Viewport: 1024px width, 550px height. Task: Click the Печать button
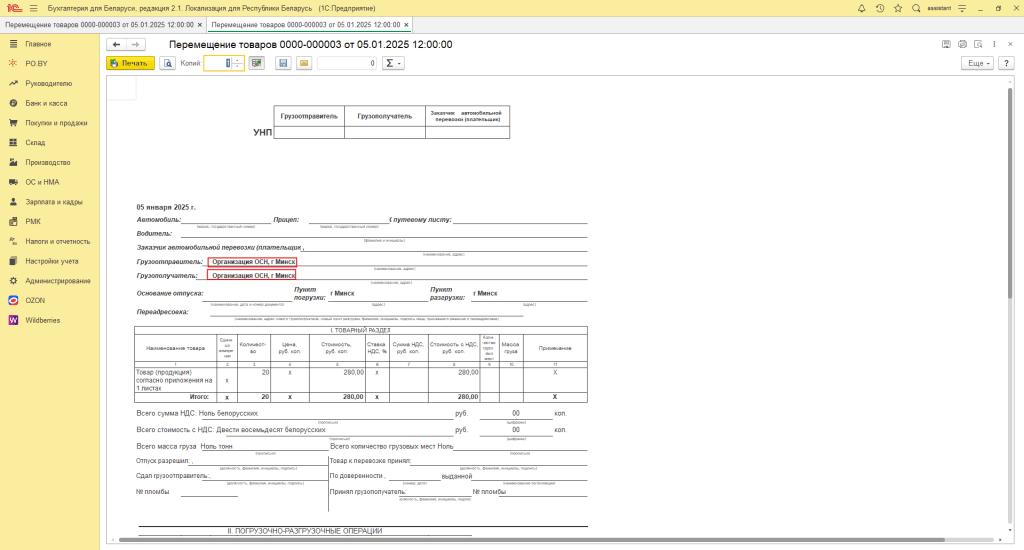131,63
